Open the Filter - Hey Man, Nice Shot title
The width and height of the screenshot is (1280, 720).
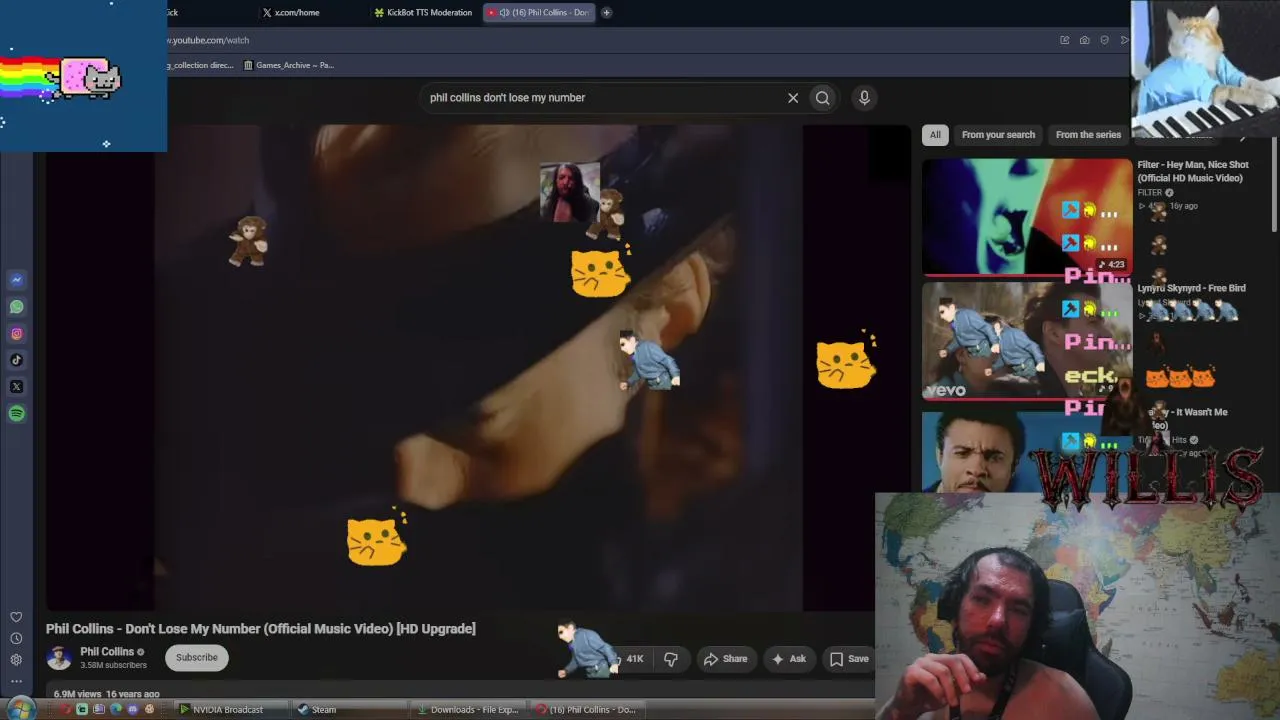click(x=1193, y=171)
